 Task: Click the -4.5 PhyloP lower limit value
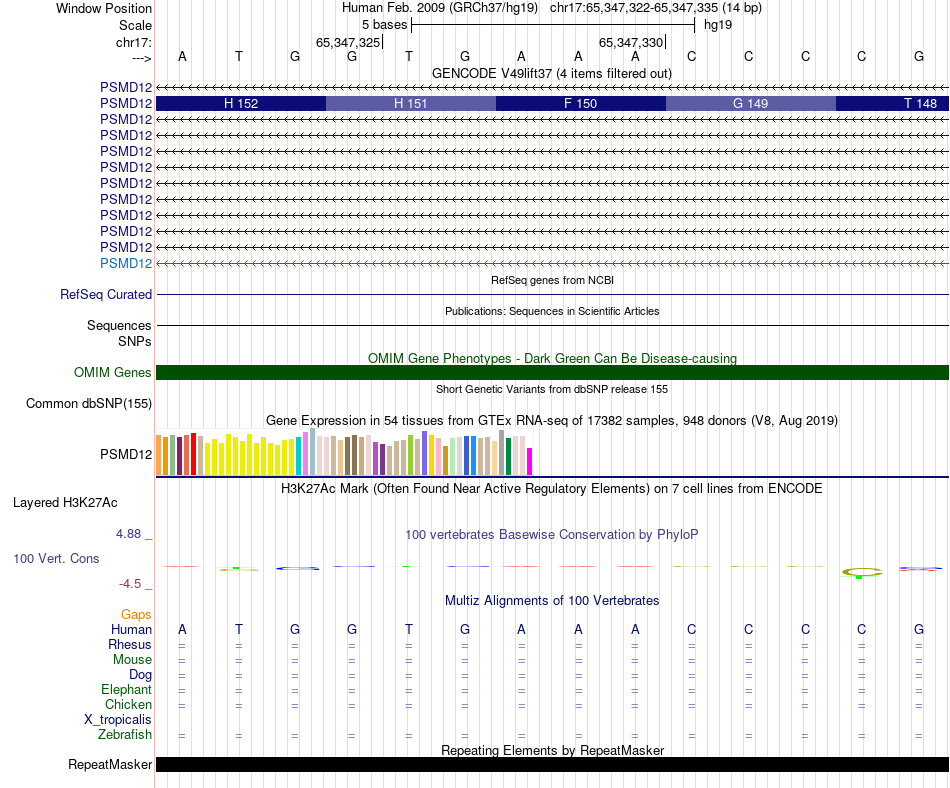pos(130,584)
